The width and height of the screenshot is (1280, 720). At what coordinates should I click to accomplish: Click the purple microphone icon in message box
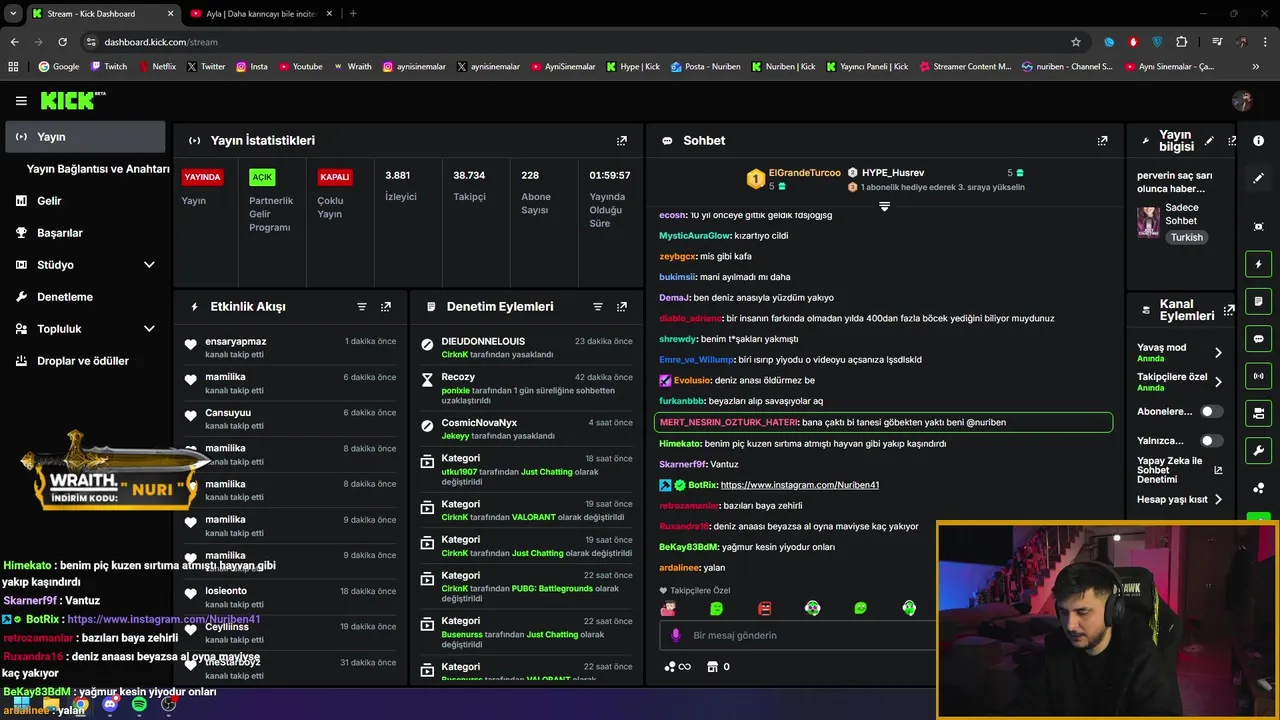[x=676, y=635]
